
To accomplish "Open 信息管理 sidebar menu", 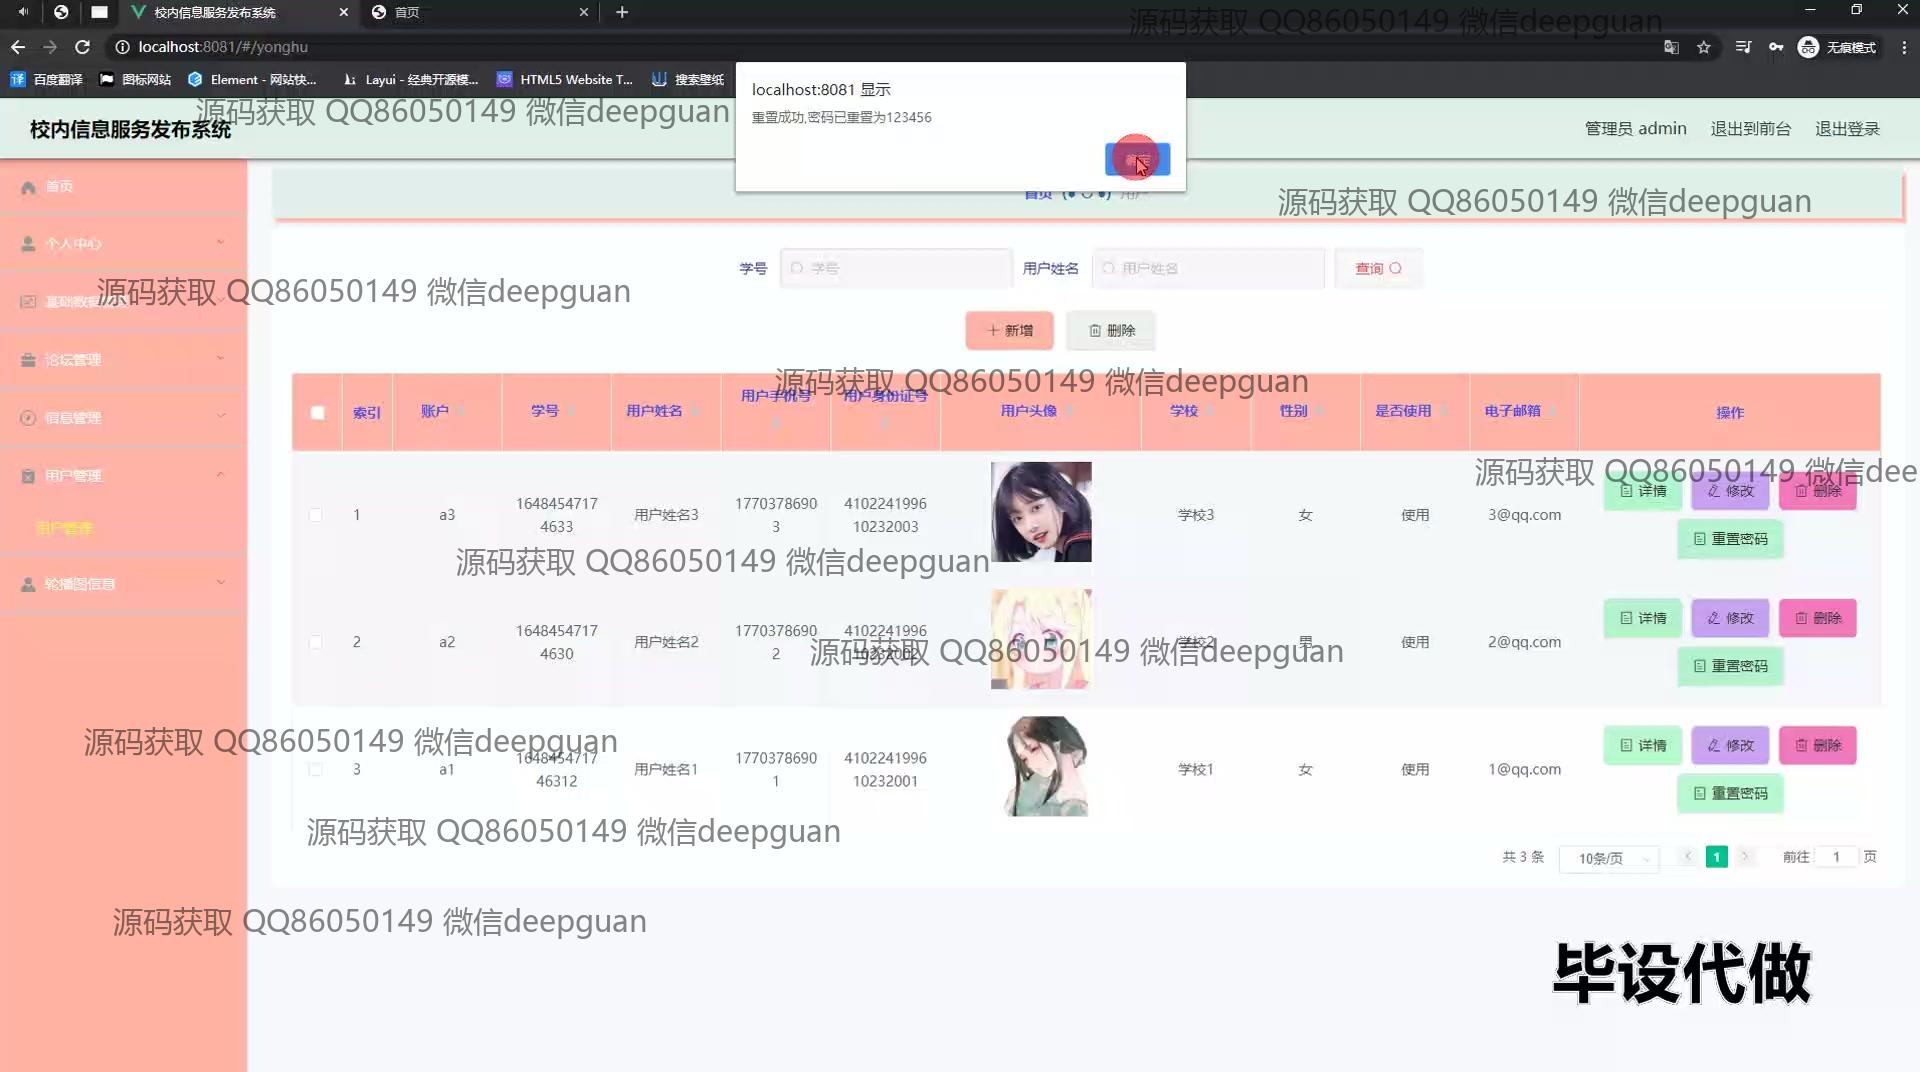I will click(123, 418).
